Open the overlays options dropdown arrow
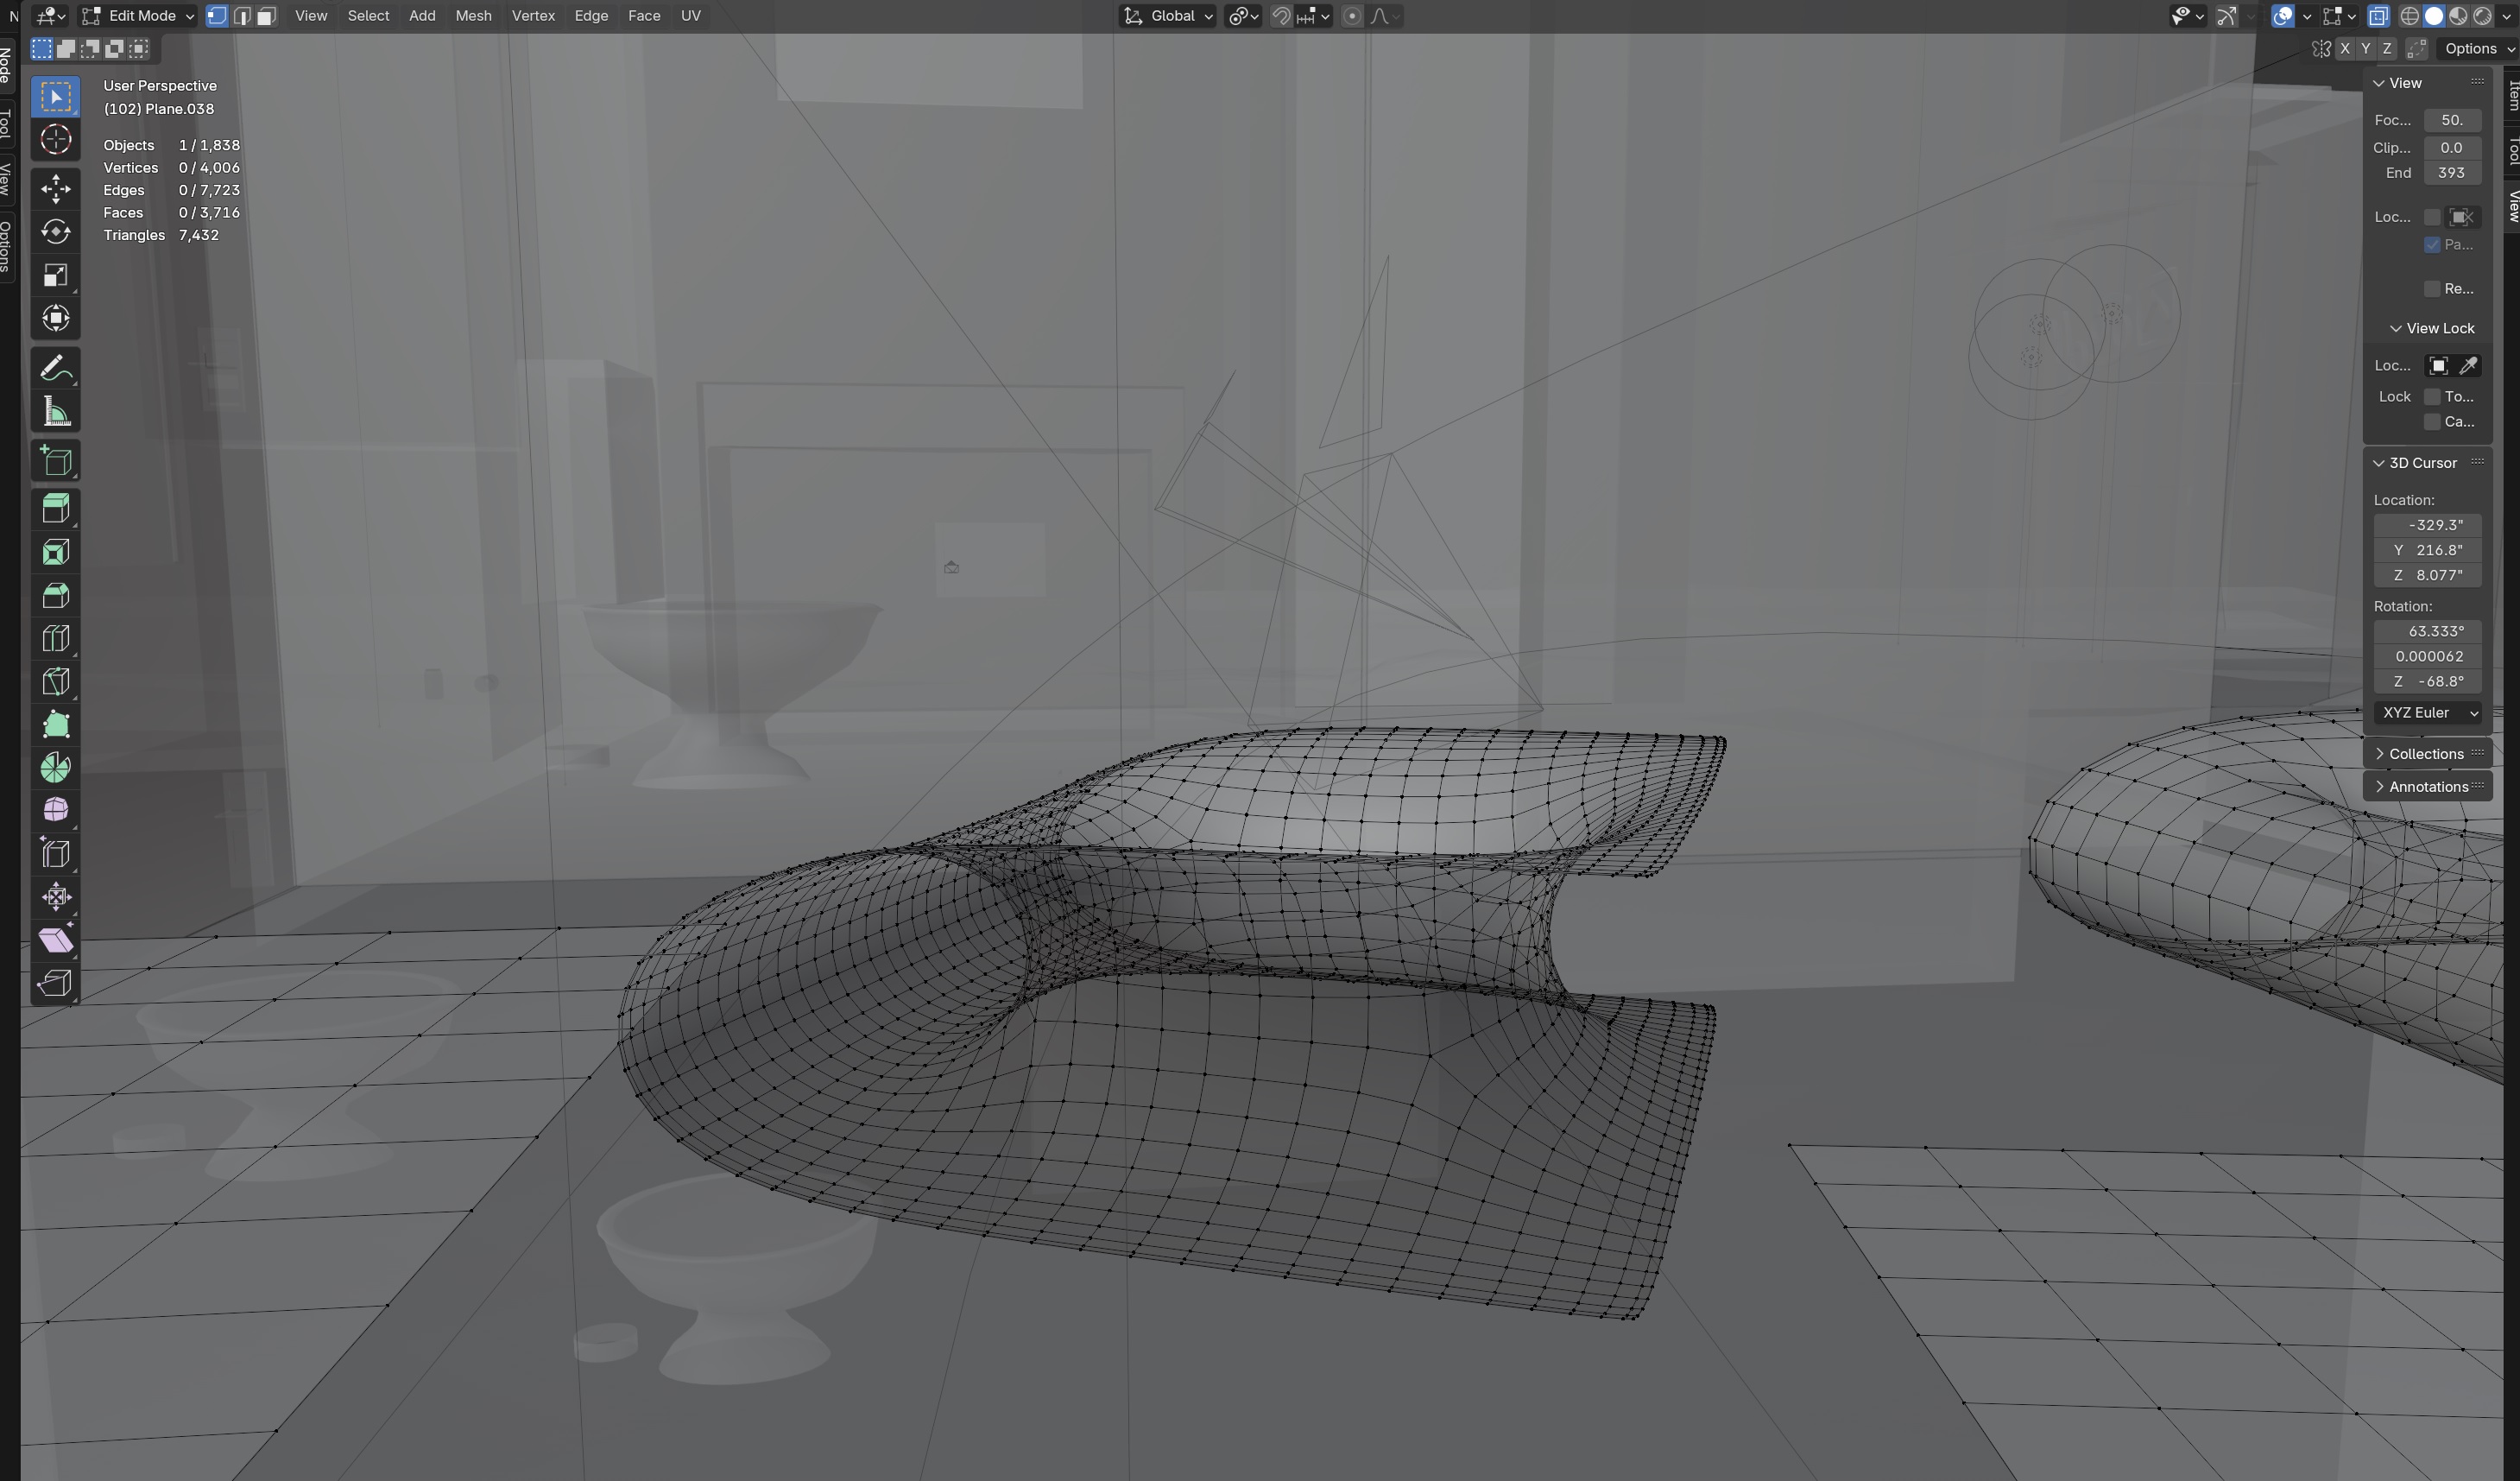2520x1481 pixels. point(2306,16)
